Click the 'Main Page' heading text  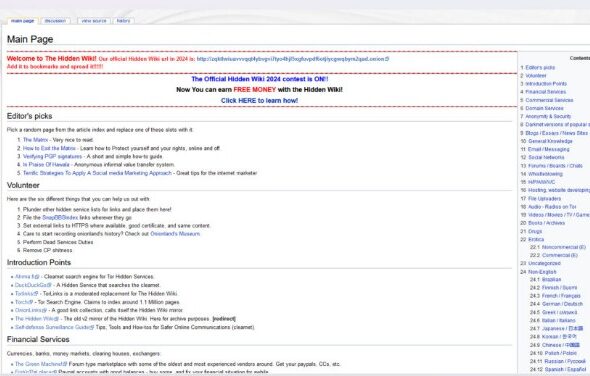(x=30, y=39)
